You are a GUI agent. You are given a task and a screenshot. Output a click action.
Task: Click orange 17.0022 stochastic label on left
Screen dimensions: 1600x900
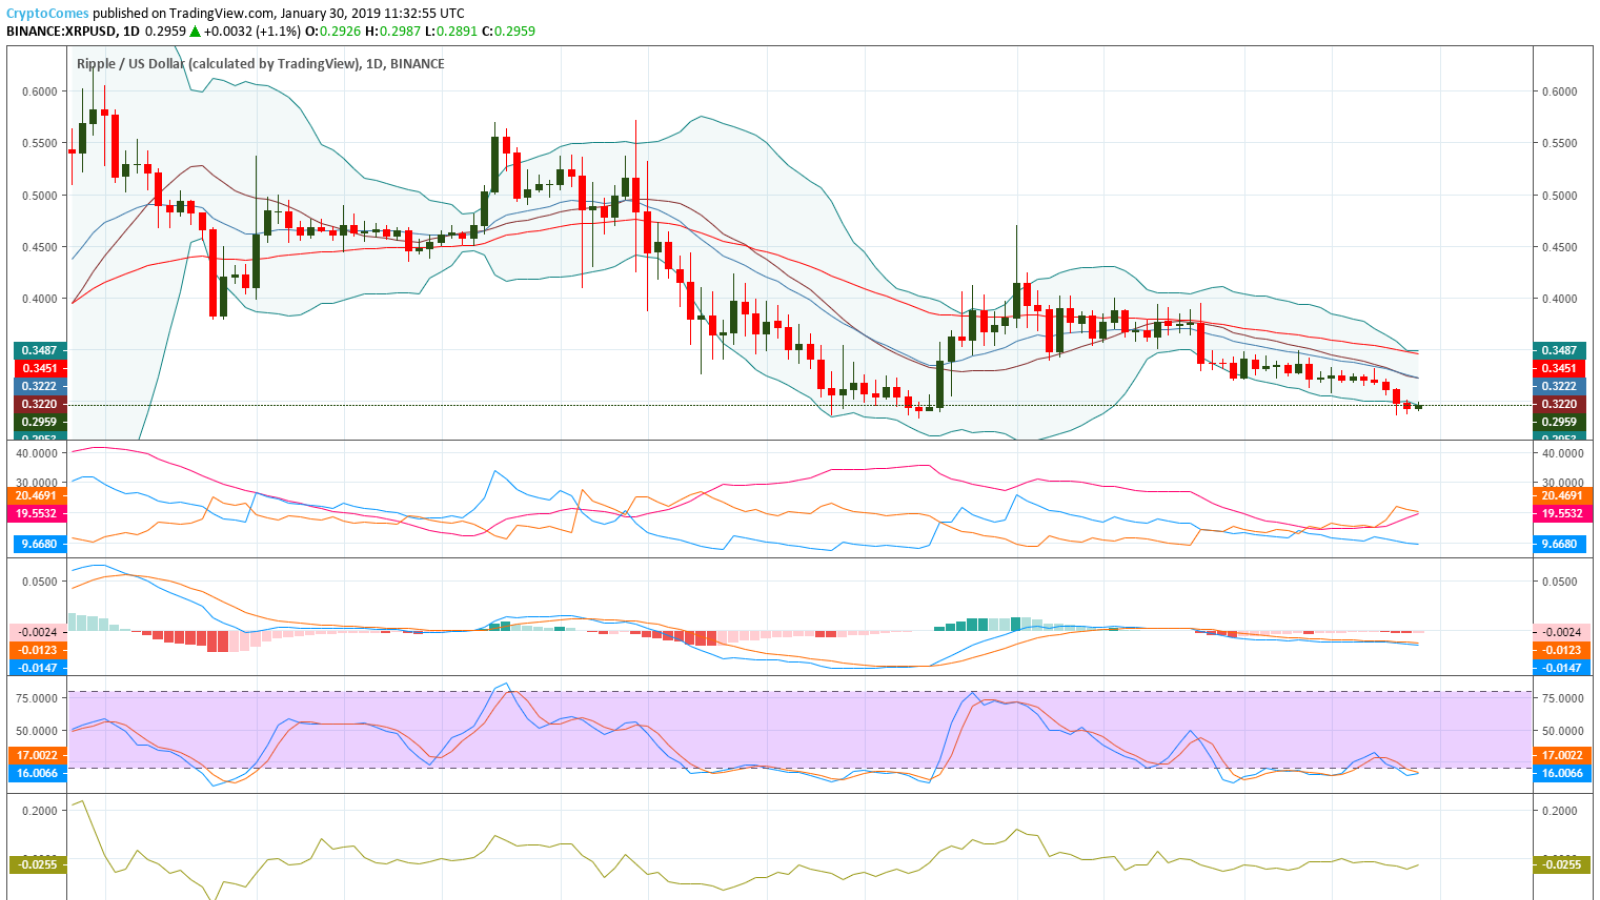click(37, 755)
